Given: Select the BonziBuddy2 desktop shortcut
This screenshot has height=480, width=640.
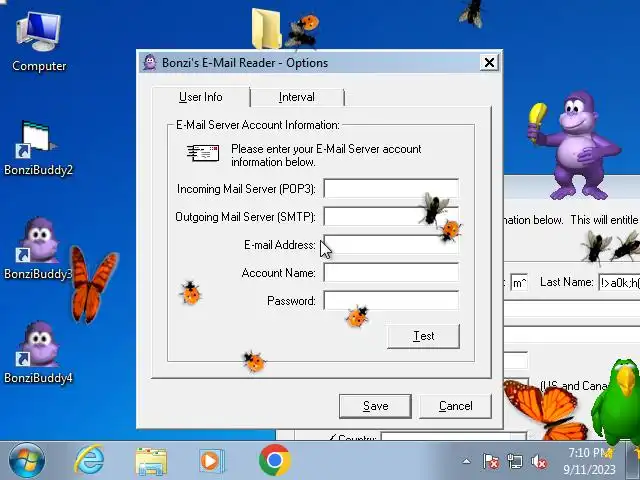Looking at the screenshot, I should (x=38, y=149).
